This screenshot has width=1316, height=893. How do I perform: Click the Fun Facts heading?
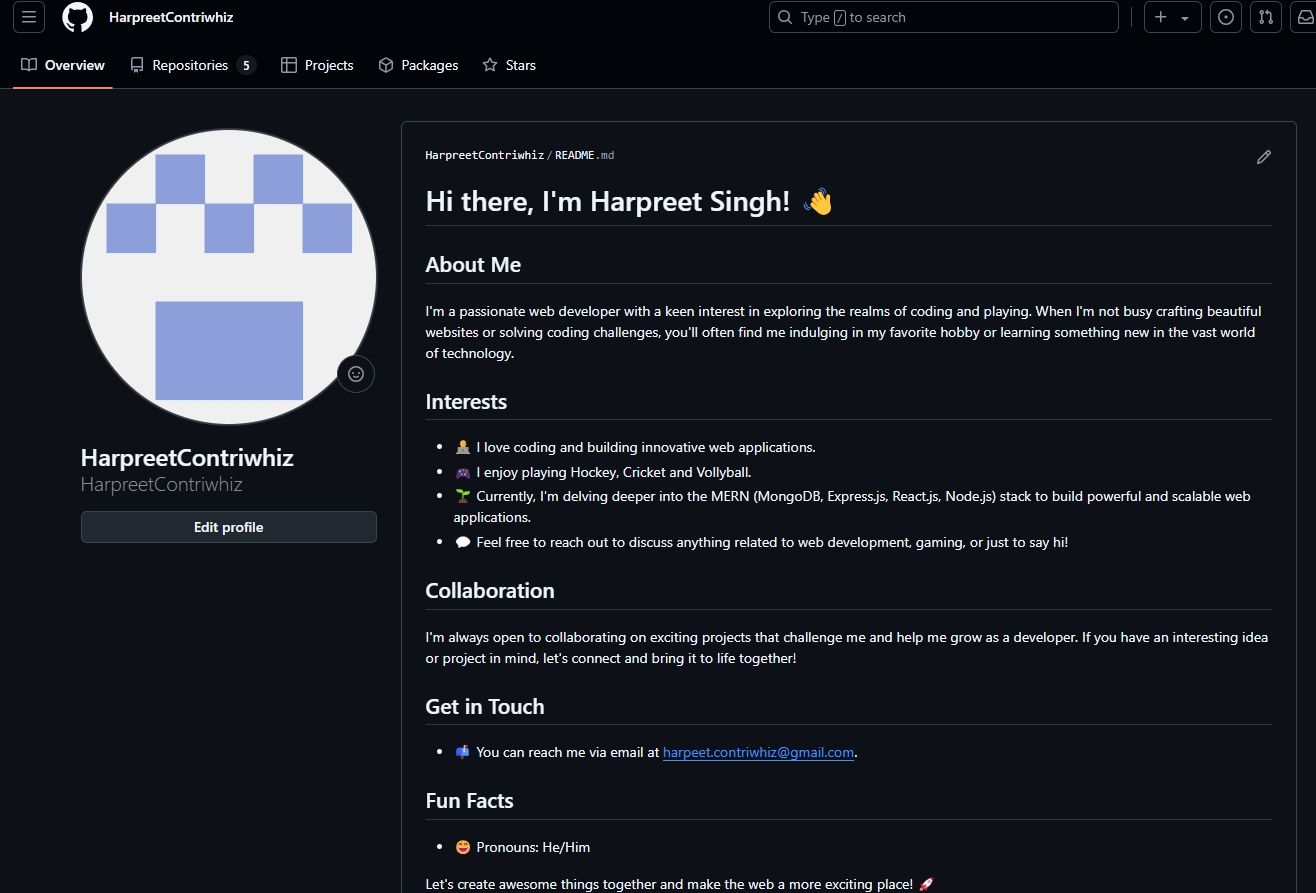click(x=470, y=800)
